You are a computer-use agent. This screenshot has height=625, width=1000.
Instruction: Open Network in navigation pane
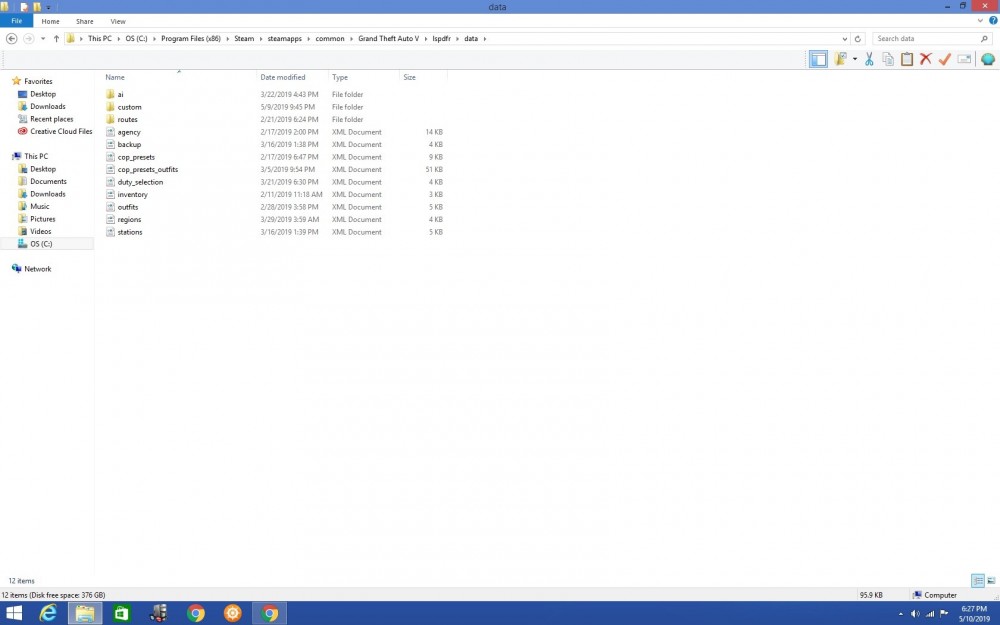tap(37, 268)
